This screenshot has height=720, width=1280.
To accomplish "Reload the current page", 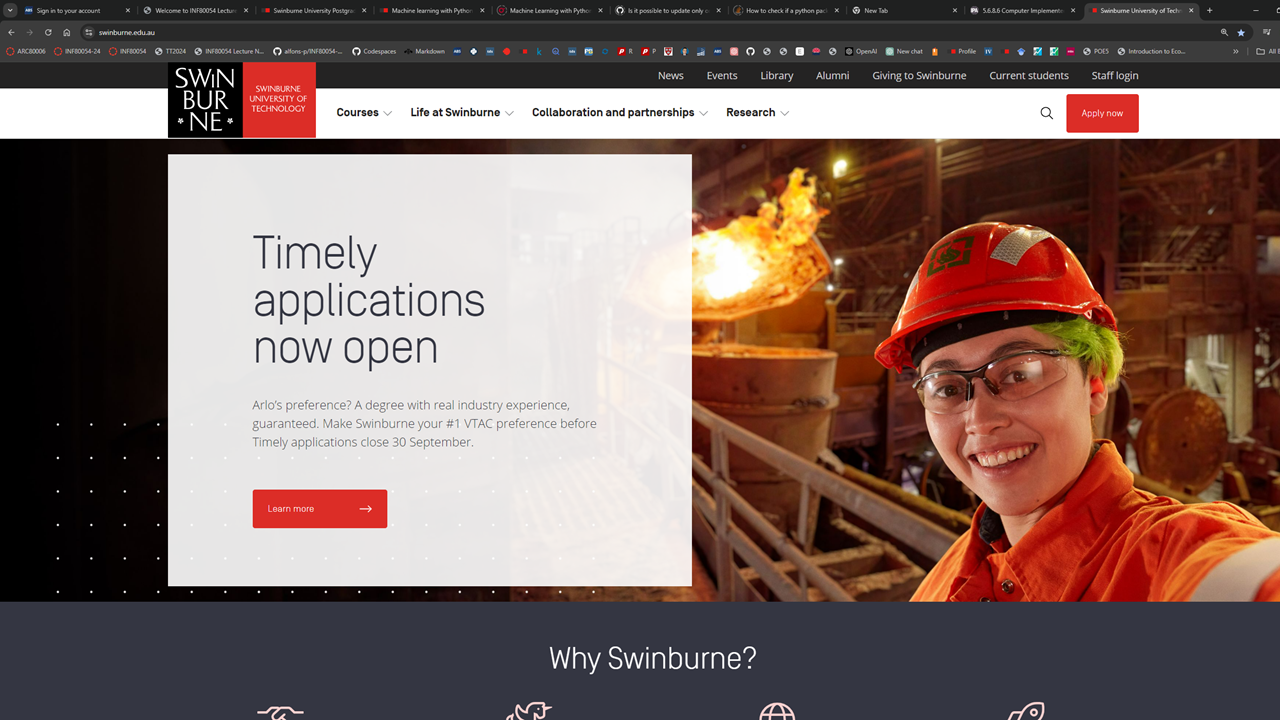I will pyautogui.click(x=47, y=31).
